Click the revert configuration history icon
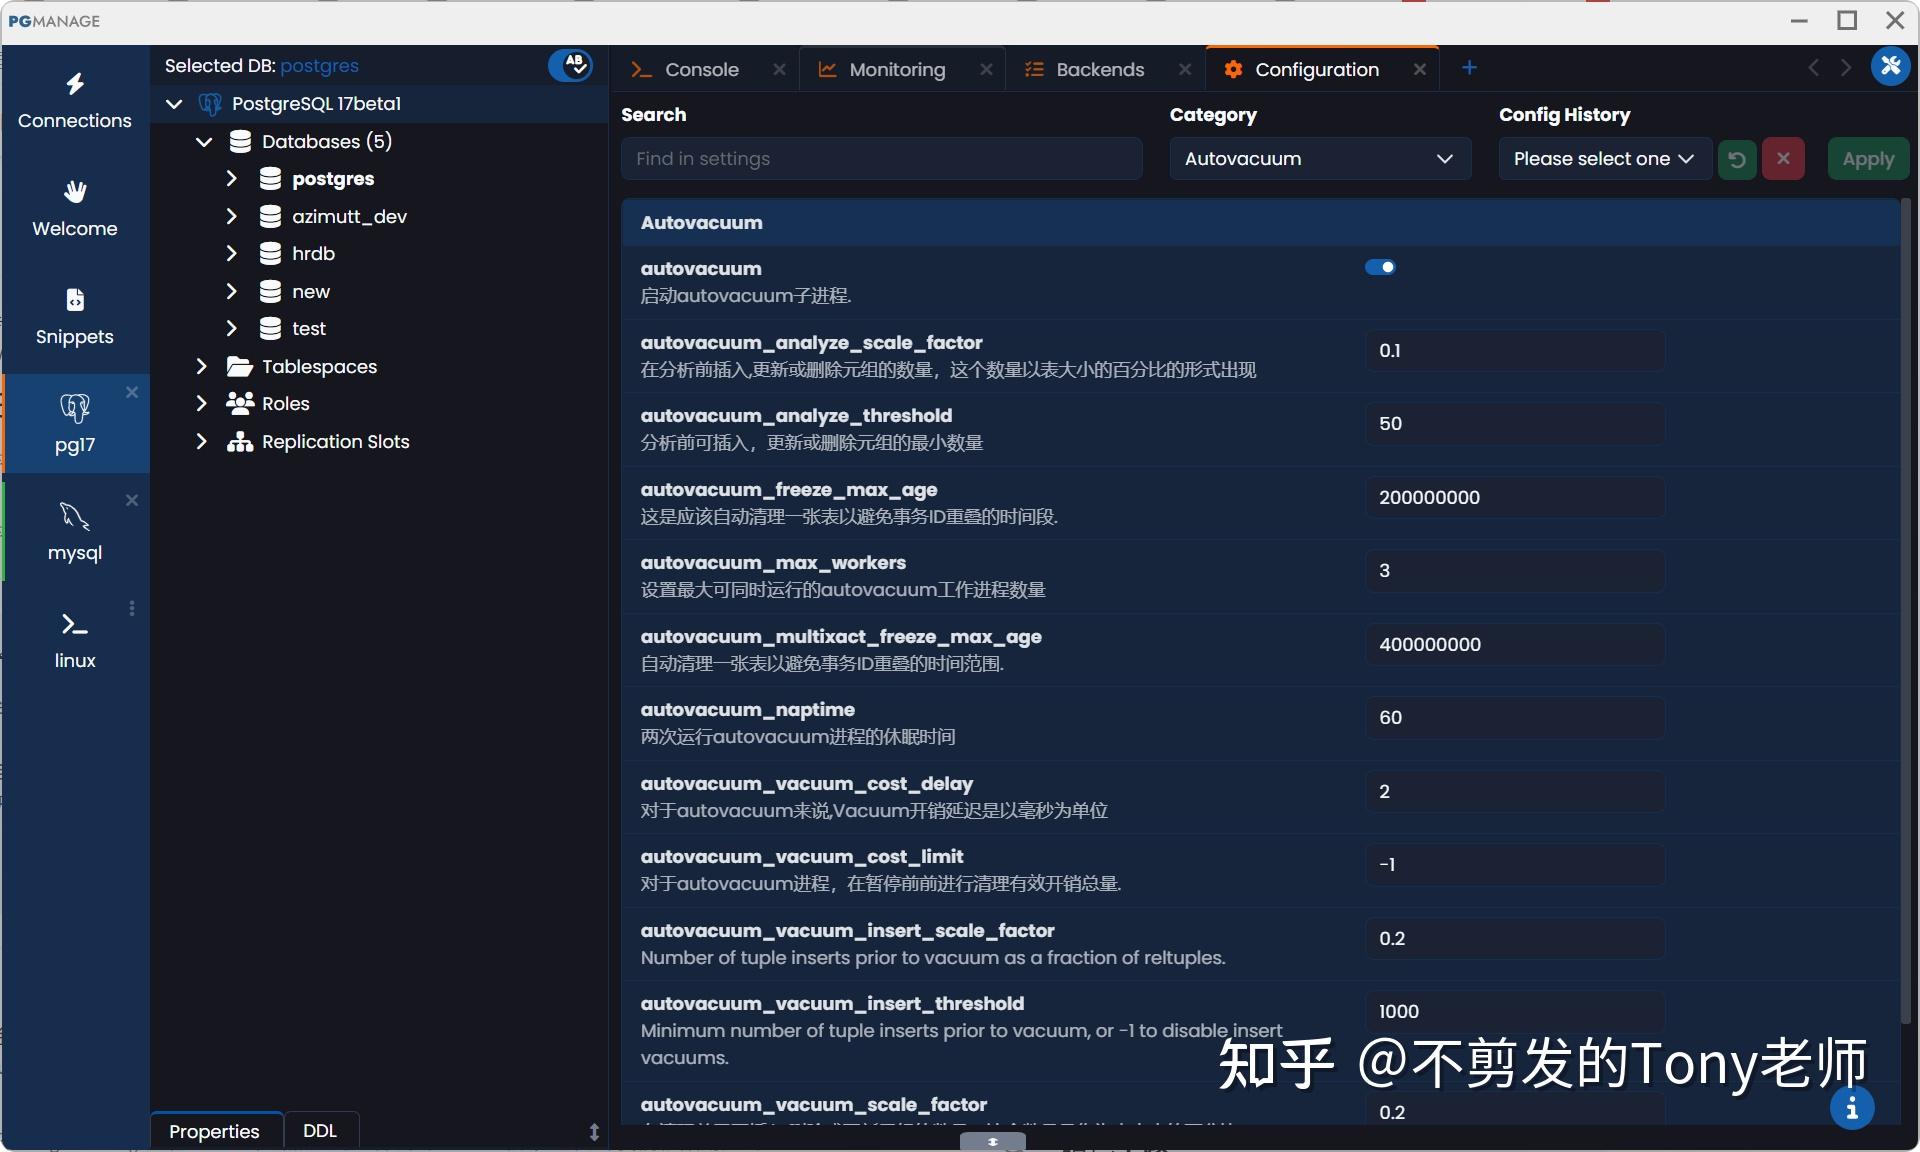The image size is (1920, 1152). 1736,158
